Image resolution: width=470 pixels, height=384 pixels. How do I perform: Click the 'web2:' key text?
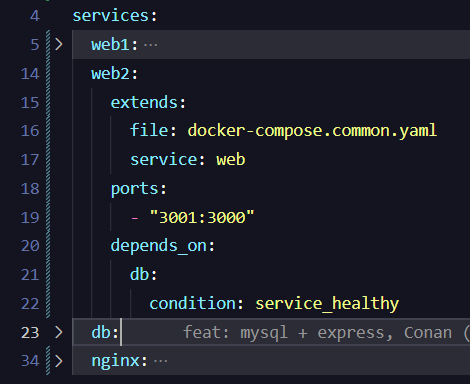(x=115, y=73)
